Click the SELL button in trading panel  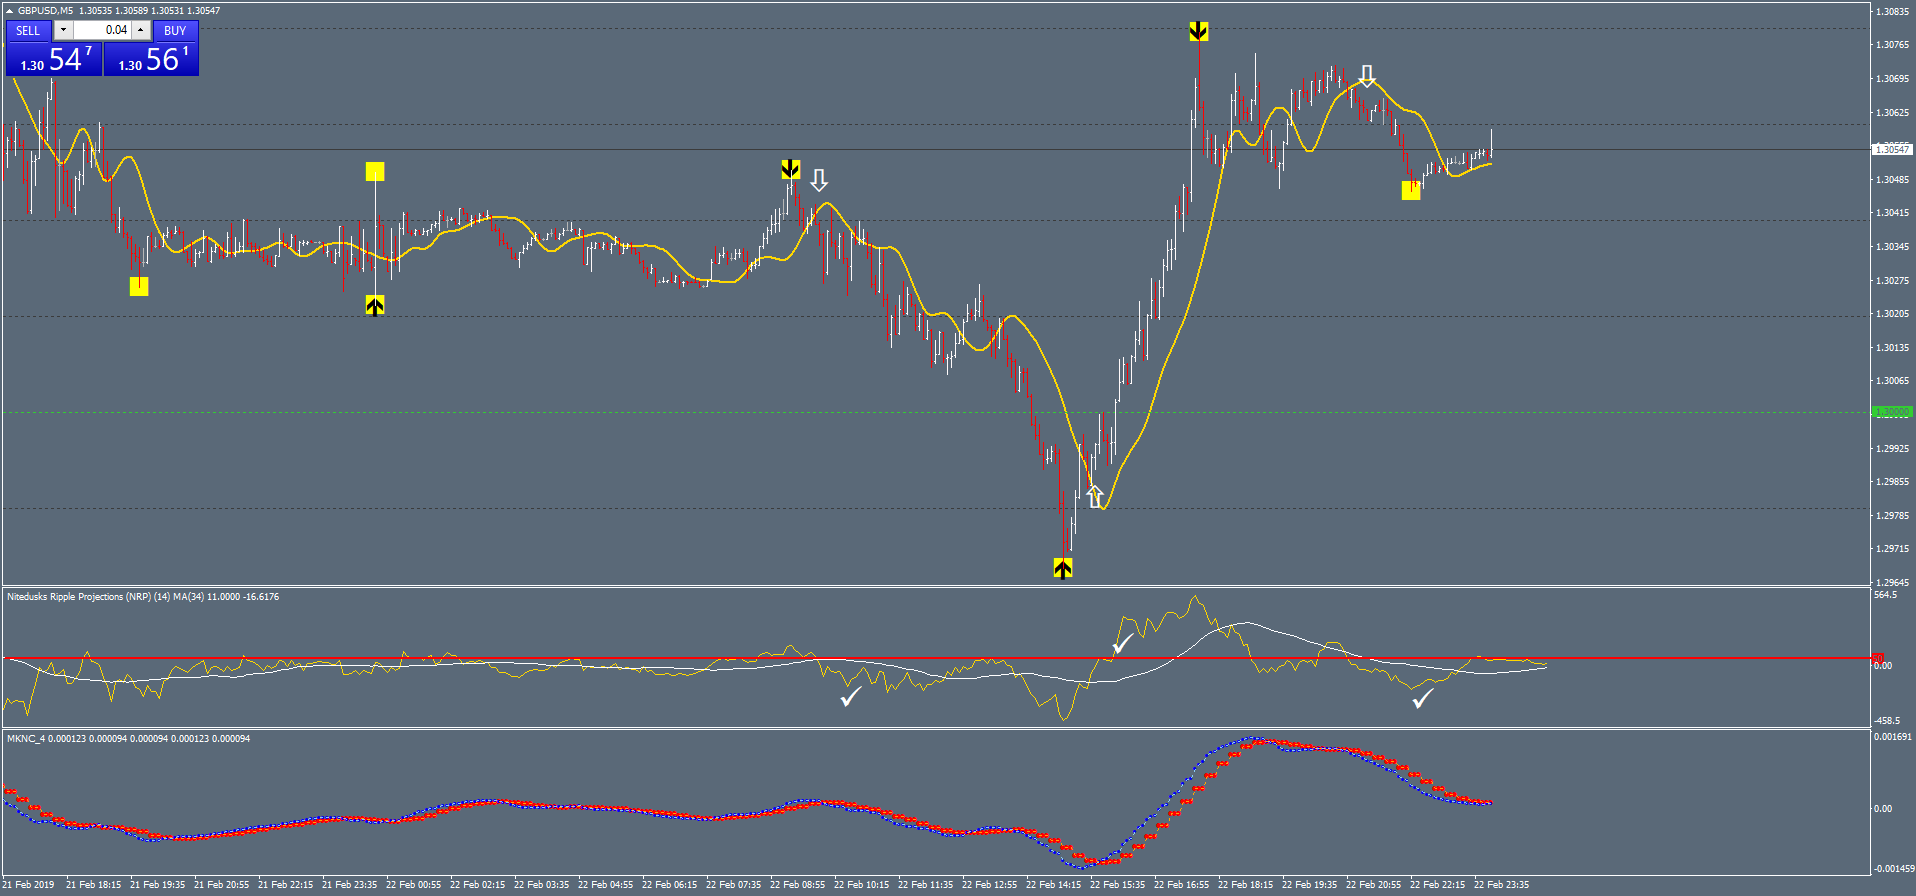(x=28, y=30)
